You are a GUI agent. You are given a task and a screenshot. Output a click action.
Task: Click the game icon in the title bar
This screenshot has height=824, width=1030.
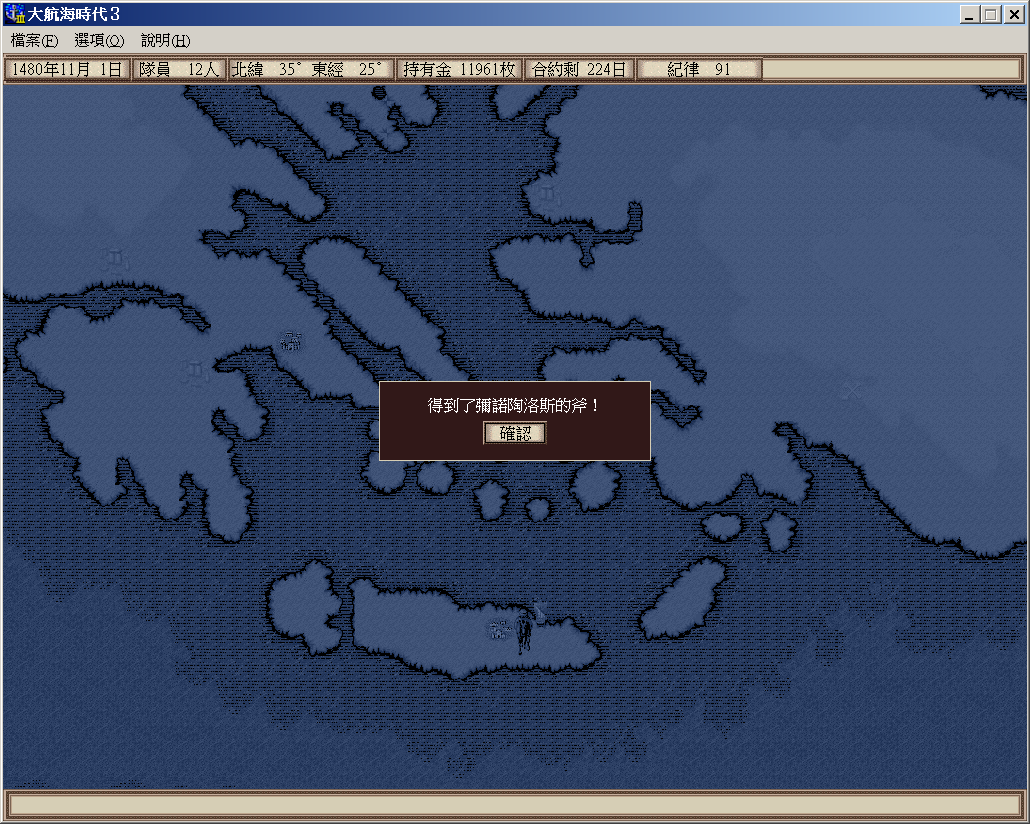[14, 14]
